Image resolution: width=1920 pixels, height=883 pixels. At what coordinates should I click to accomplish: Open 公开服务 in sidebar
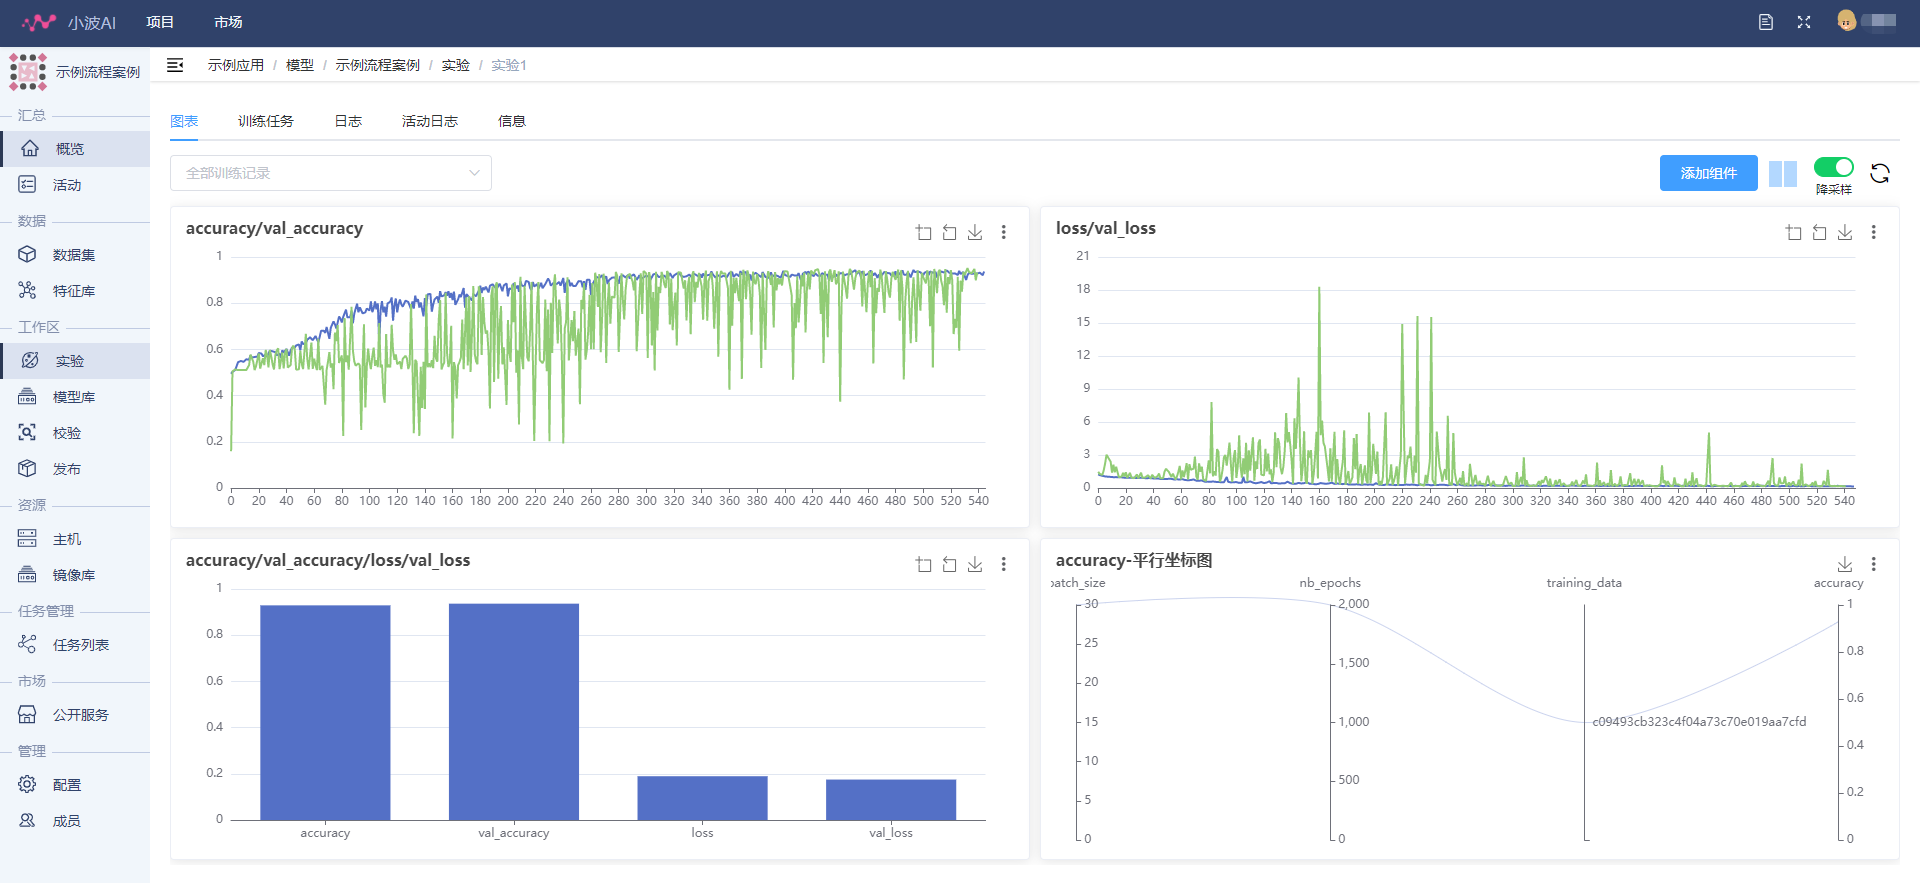[75, 715]
